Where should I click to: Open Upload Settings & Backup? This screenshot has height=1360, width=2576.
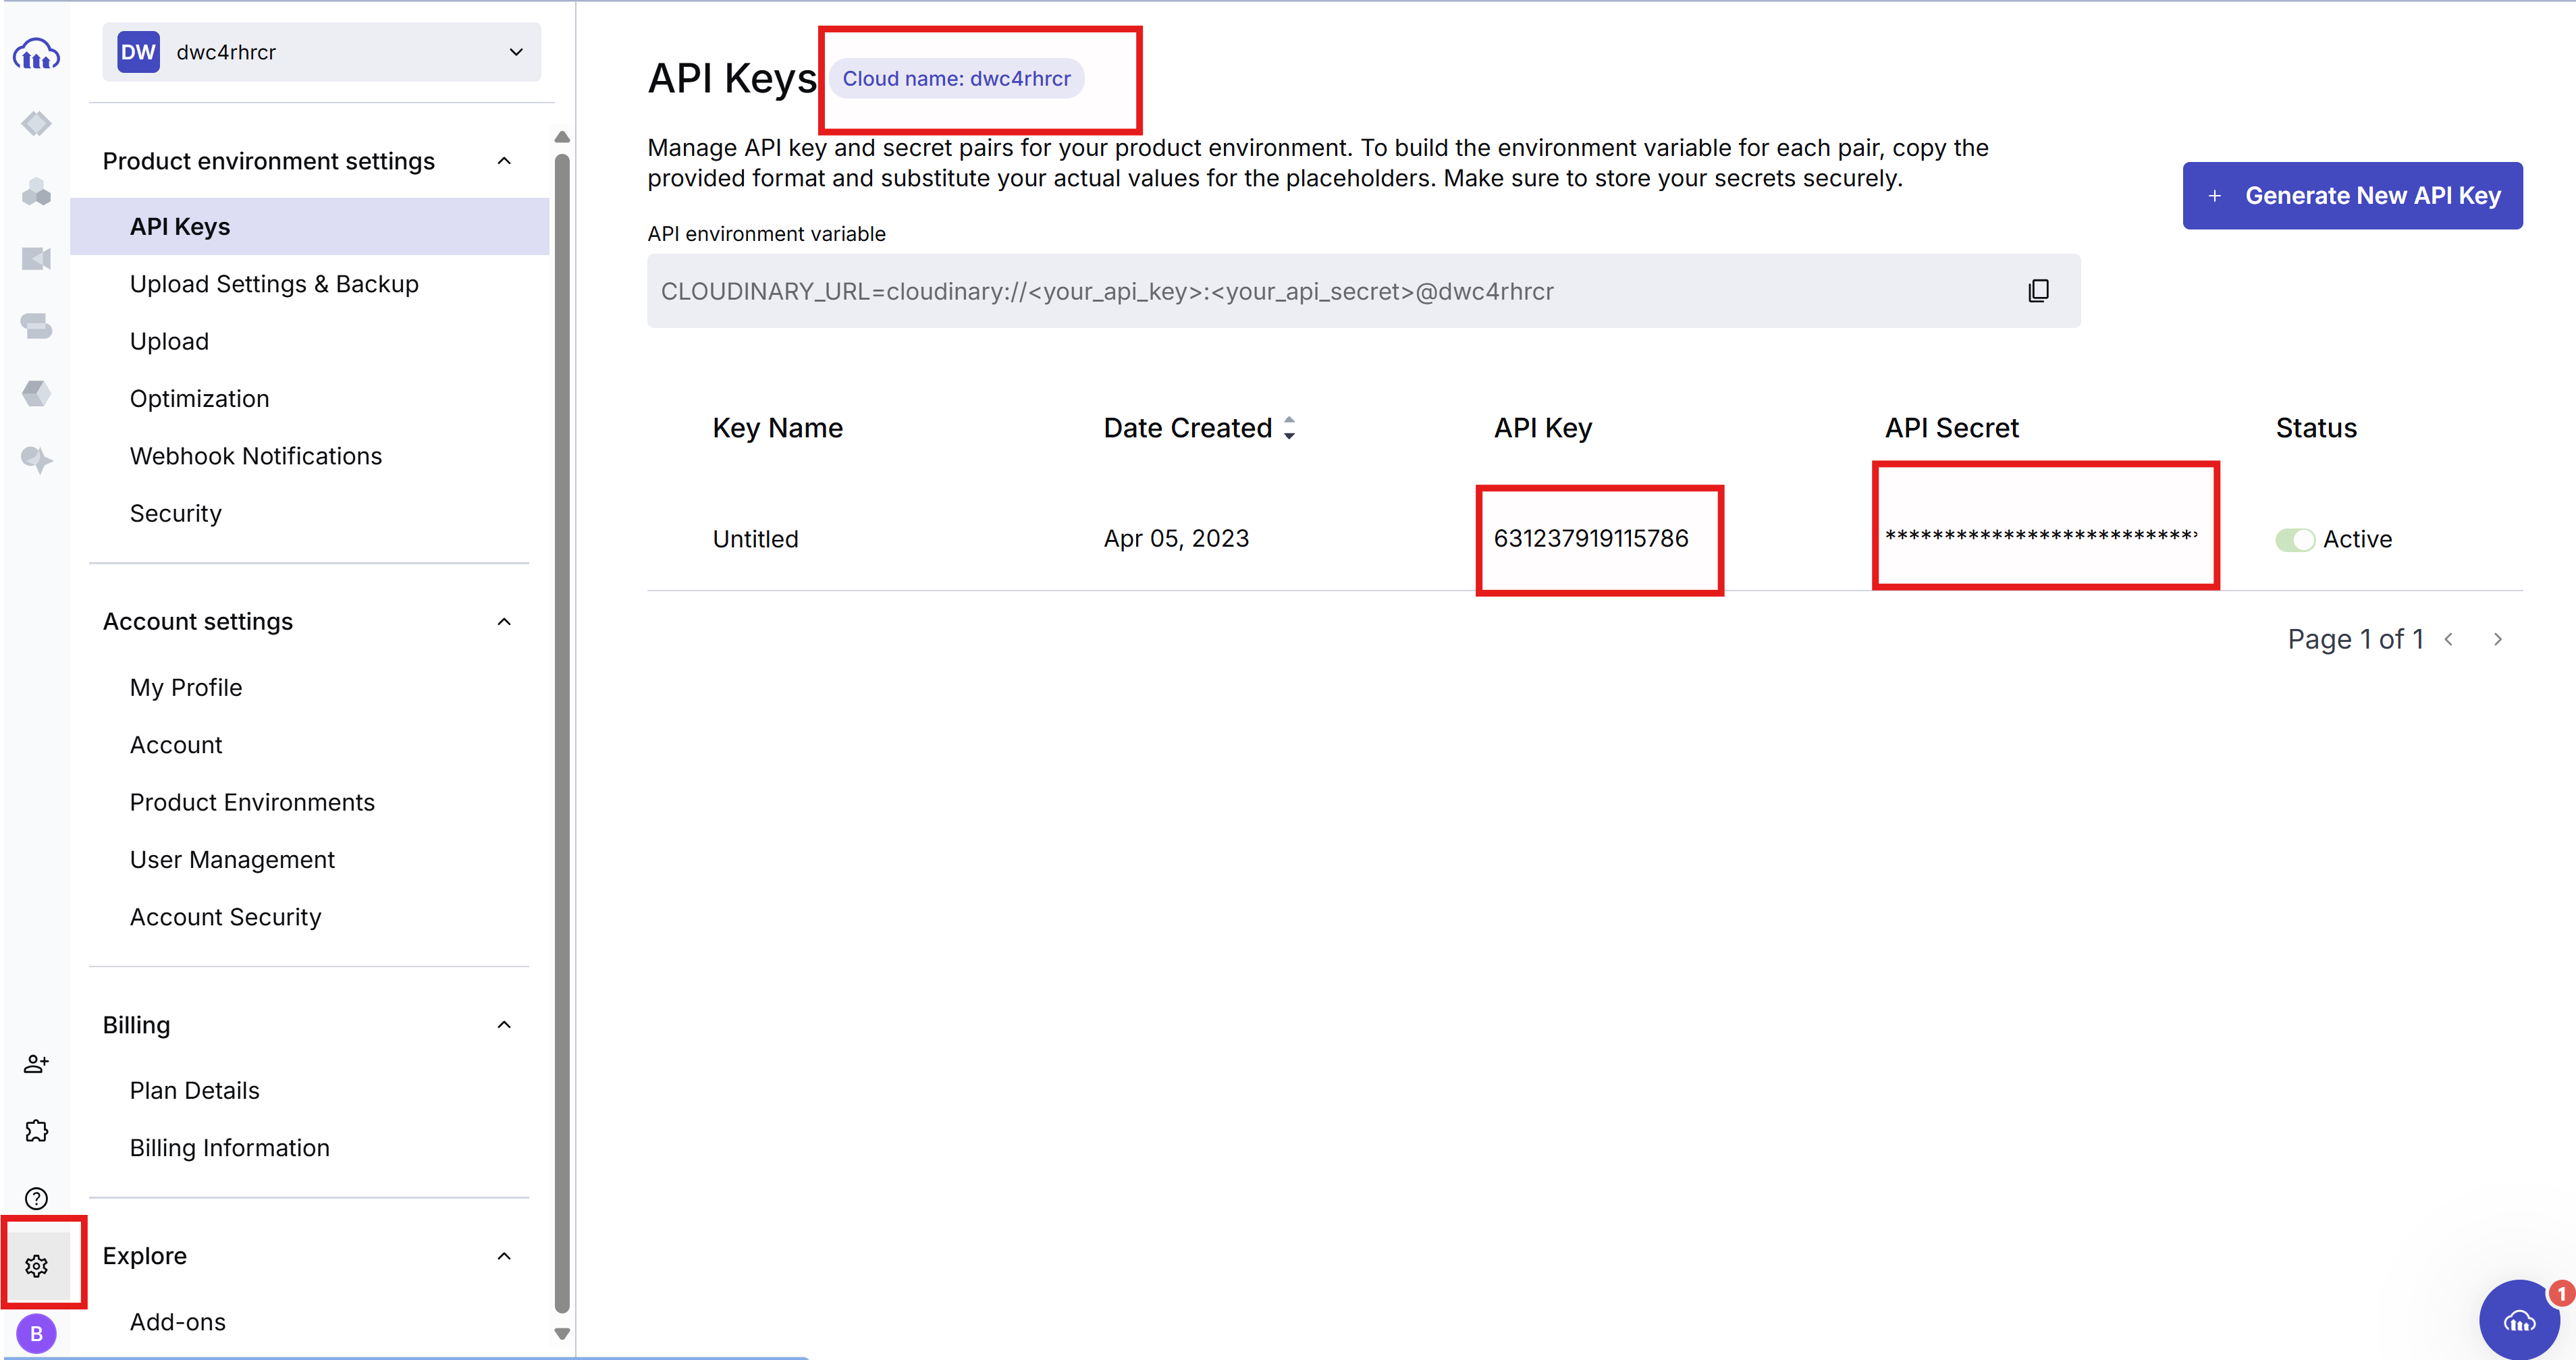(x=274, y=284)
